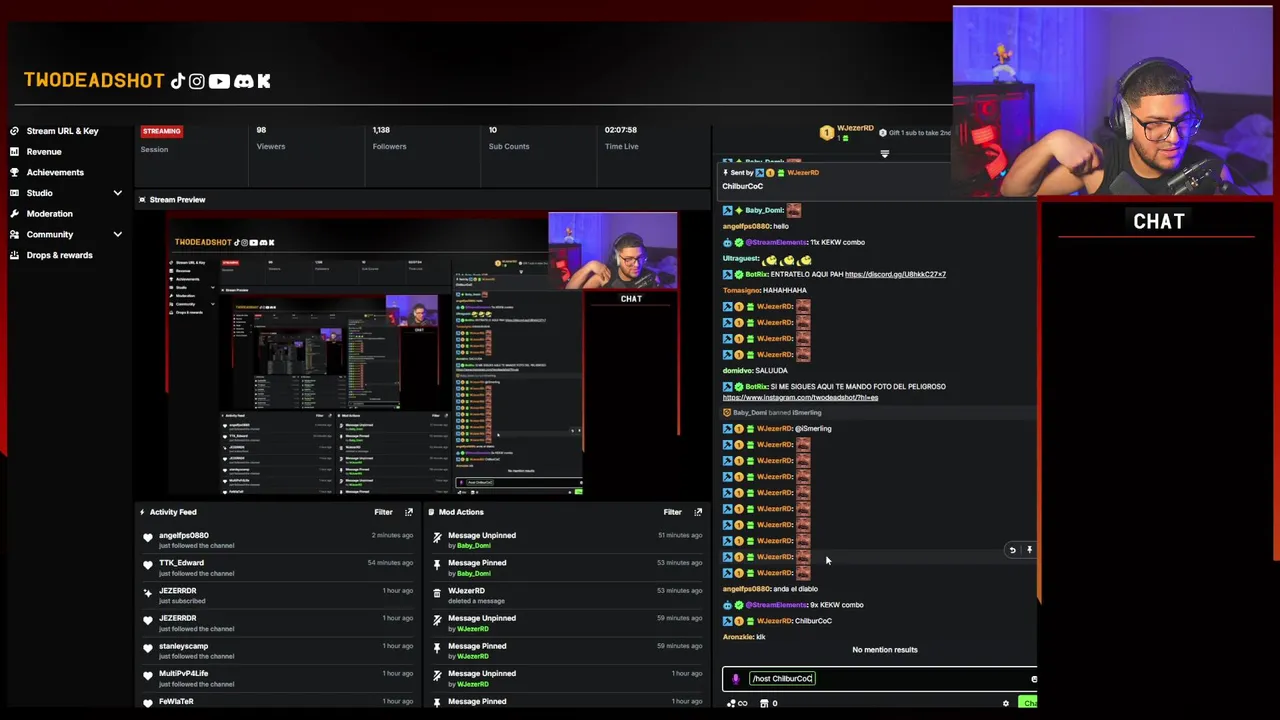Select stanleyscamp in Activity Feed
Viewport: 1280px width, 720px height.
(183, 646)
